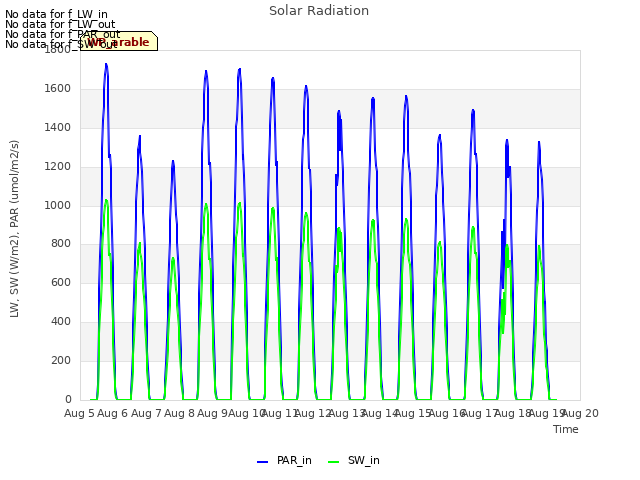Click the Aug 9 x-axis tick label
This screenshot has height=480, width=640.
click(x=212, y=413)
